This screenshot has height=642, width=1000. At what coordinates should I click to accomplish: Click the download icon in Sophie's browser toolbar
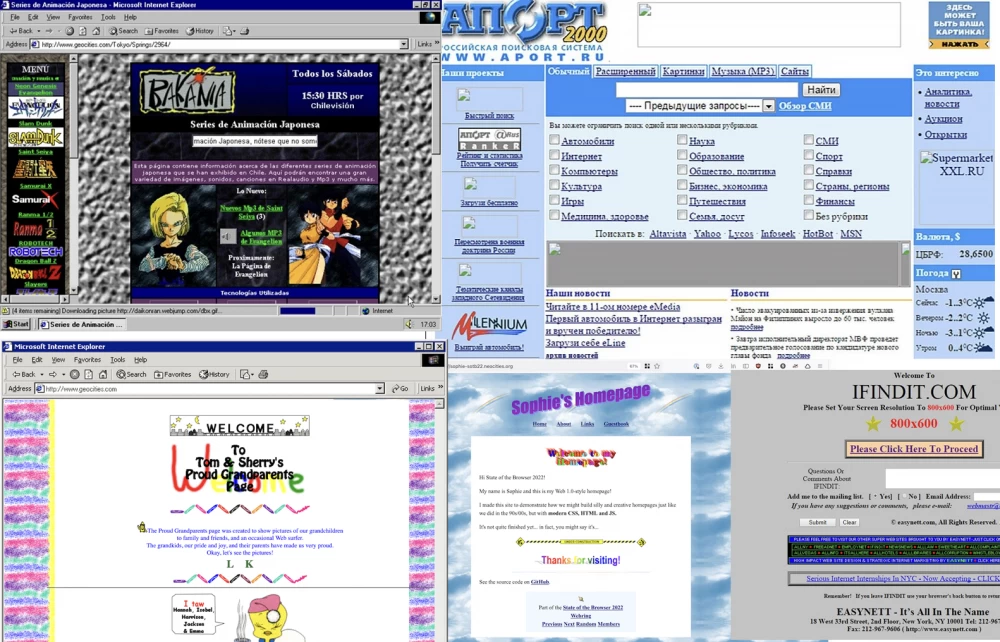pos(721,365)
